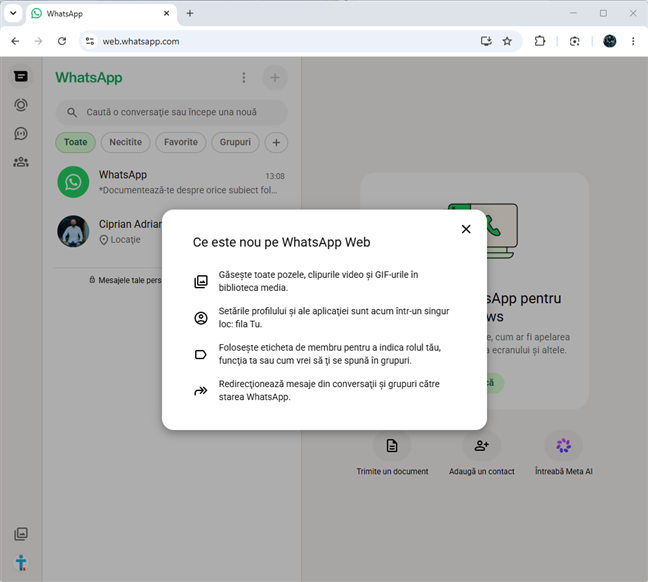Add a new list with plus chip
This screenshot has height=582, width=648.
pyautogui.click(x=276, y=143)
